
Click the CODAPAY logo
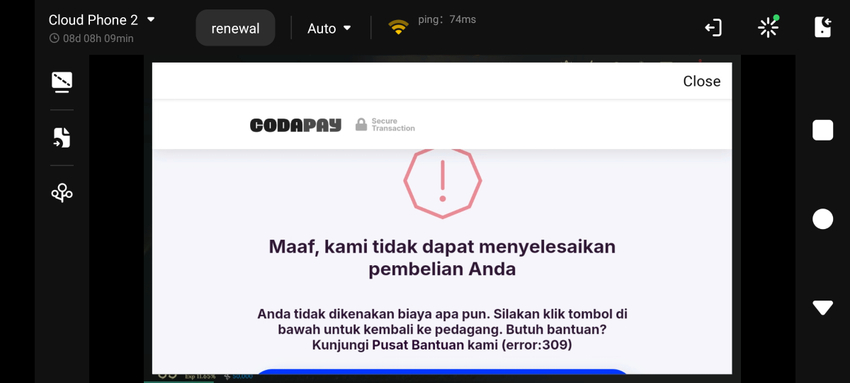(x=295, y=125)
